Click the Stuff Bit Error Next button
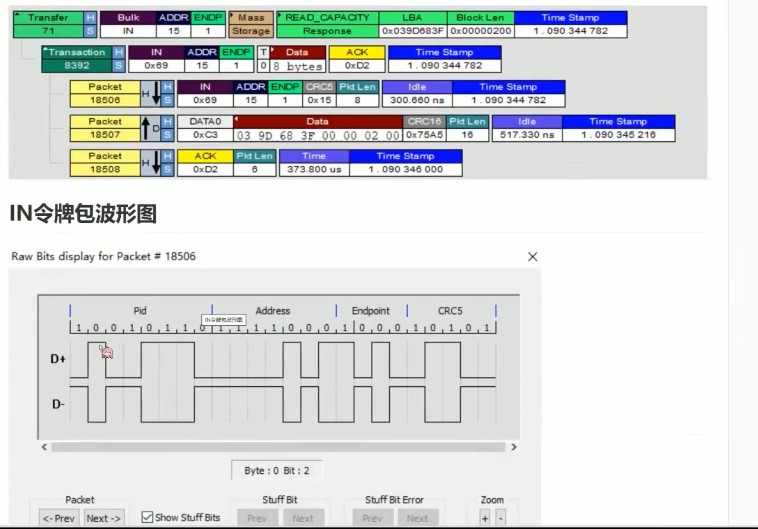The image size is (758, 529). 417,518
